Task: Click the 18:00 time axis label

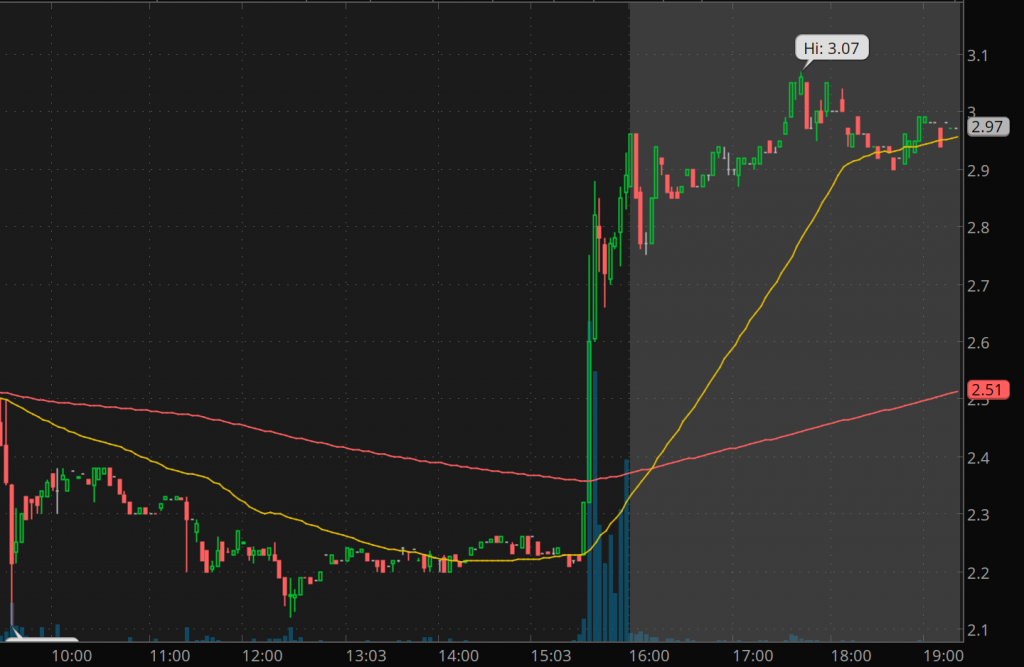Action: (846, 656)
